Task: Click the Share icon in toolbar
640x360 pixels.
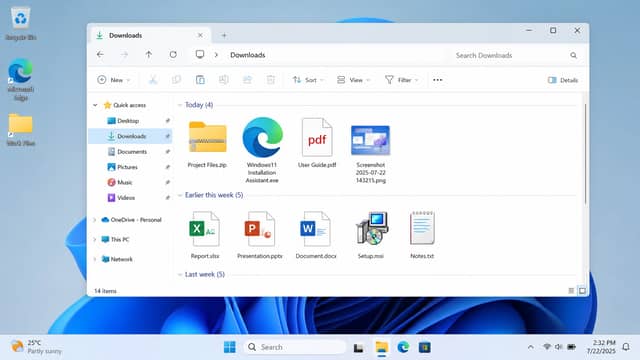Action: (x=247, y=80)
